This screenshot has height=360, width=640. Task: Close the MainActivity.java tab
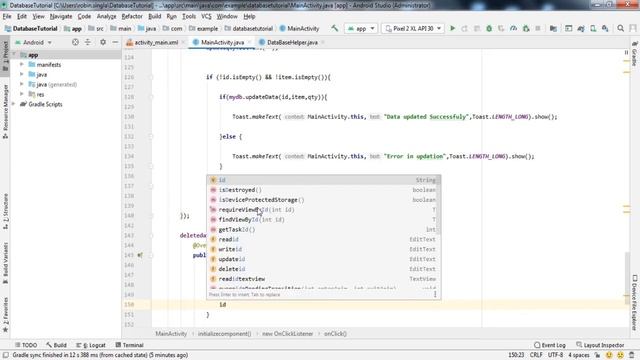click(249, 42)
